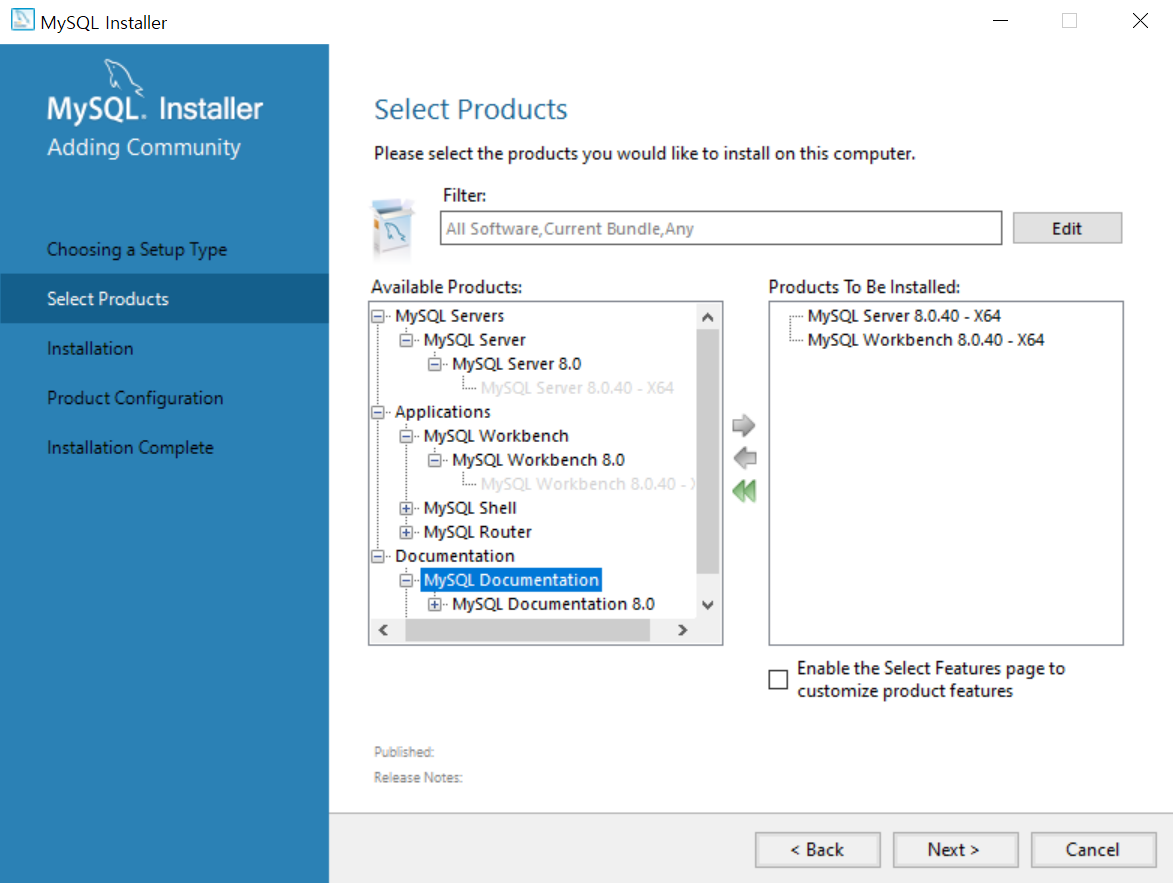1173x883 pixels.
Task: Click the horizontal scrollbar right arrow
Action: pyautogui.click(x=682, y=630)
